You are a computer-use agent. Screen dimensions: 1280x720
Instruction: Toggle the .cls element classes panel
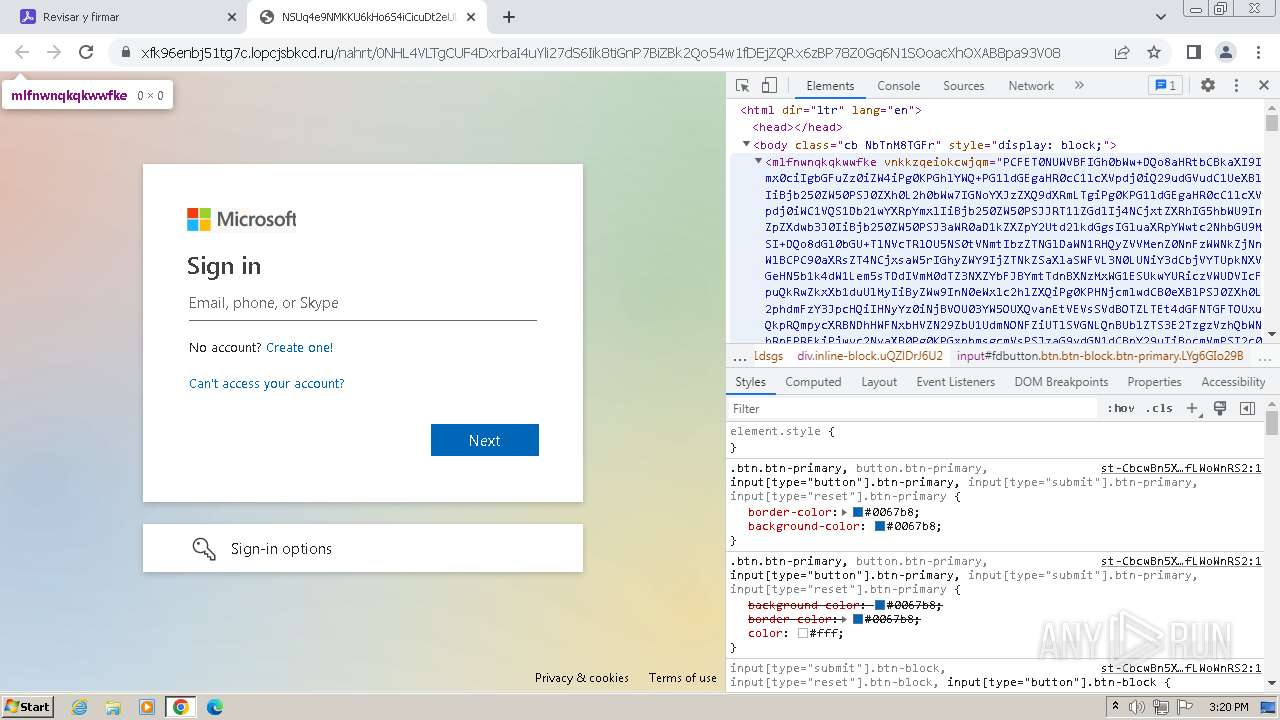click(1159, 408)
